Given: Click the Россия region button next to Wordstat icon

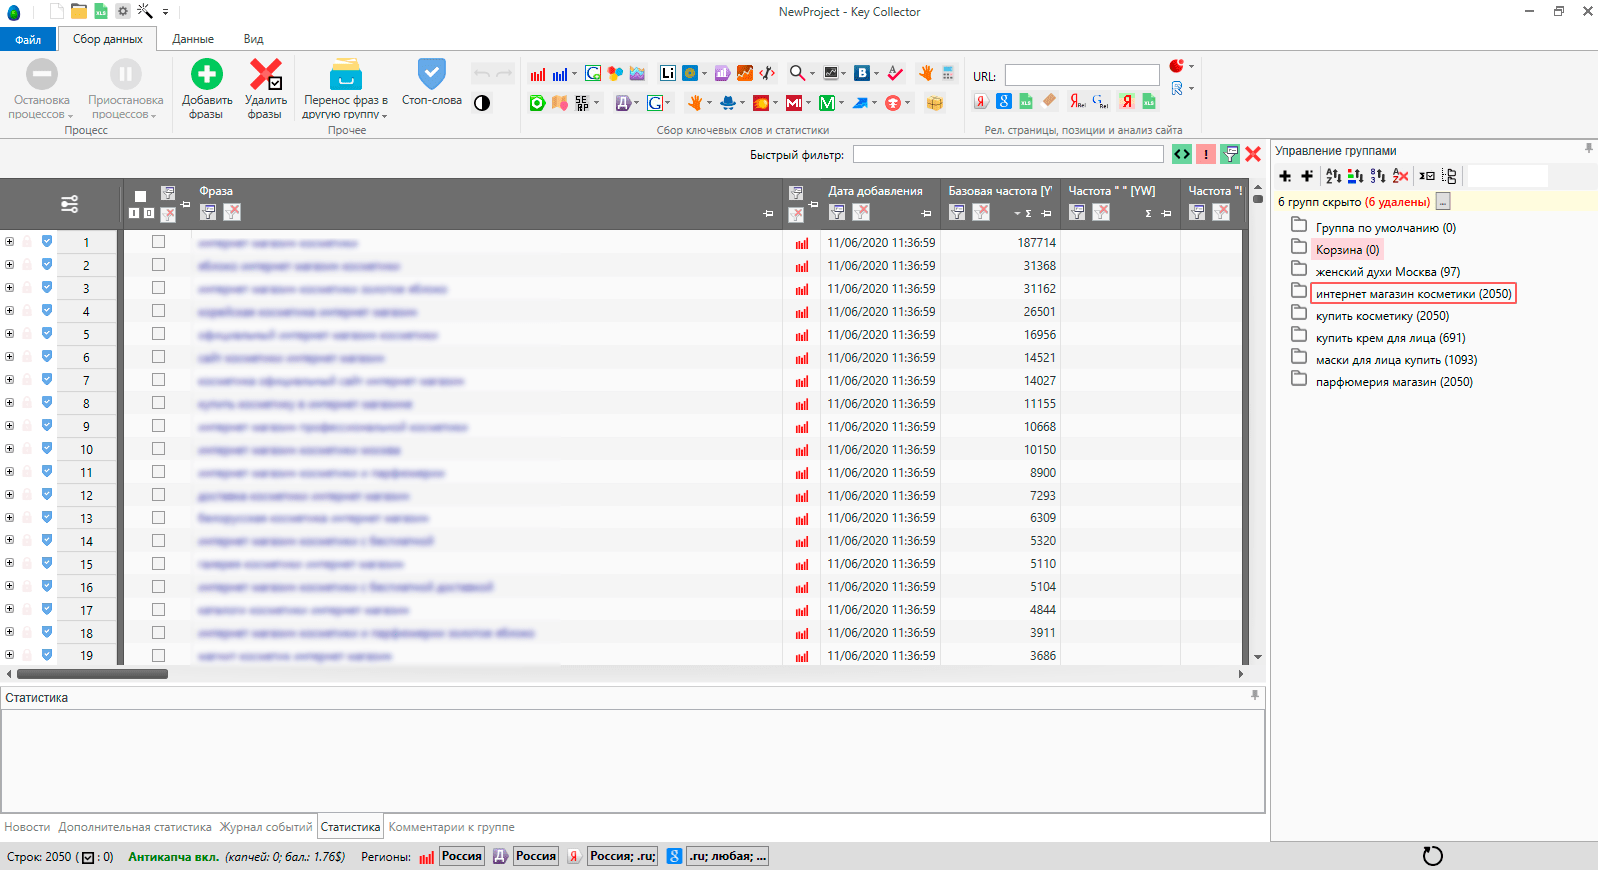Looking at the screenshot, I should (x=462, y=856).
